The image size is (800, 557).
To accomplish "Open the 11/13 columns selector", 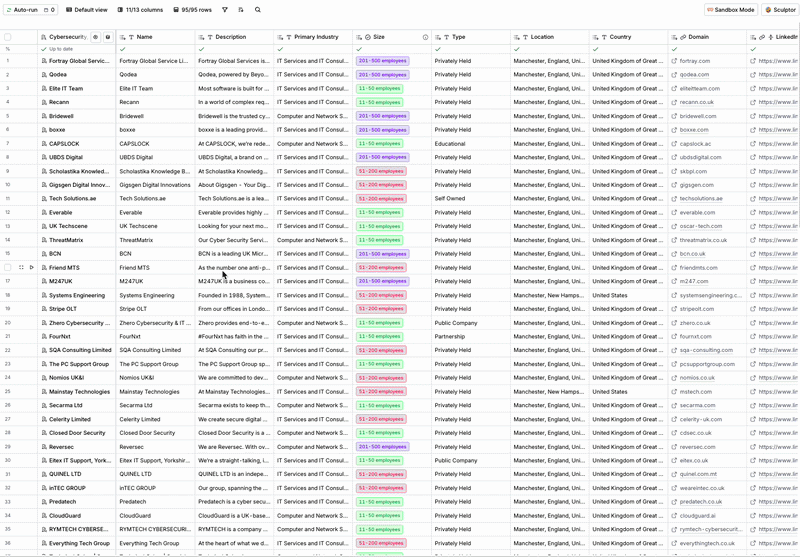I will [x=140, y=10].
